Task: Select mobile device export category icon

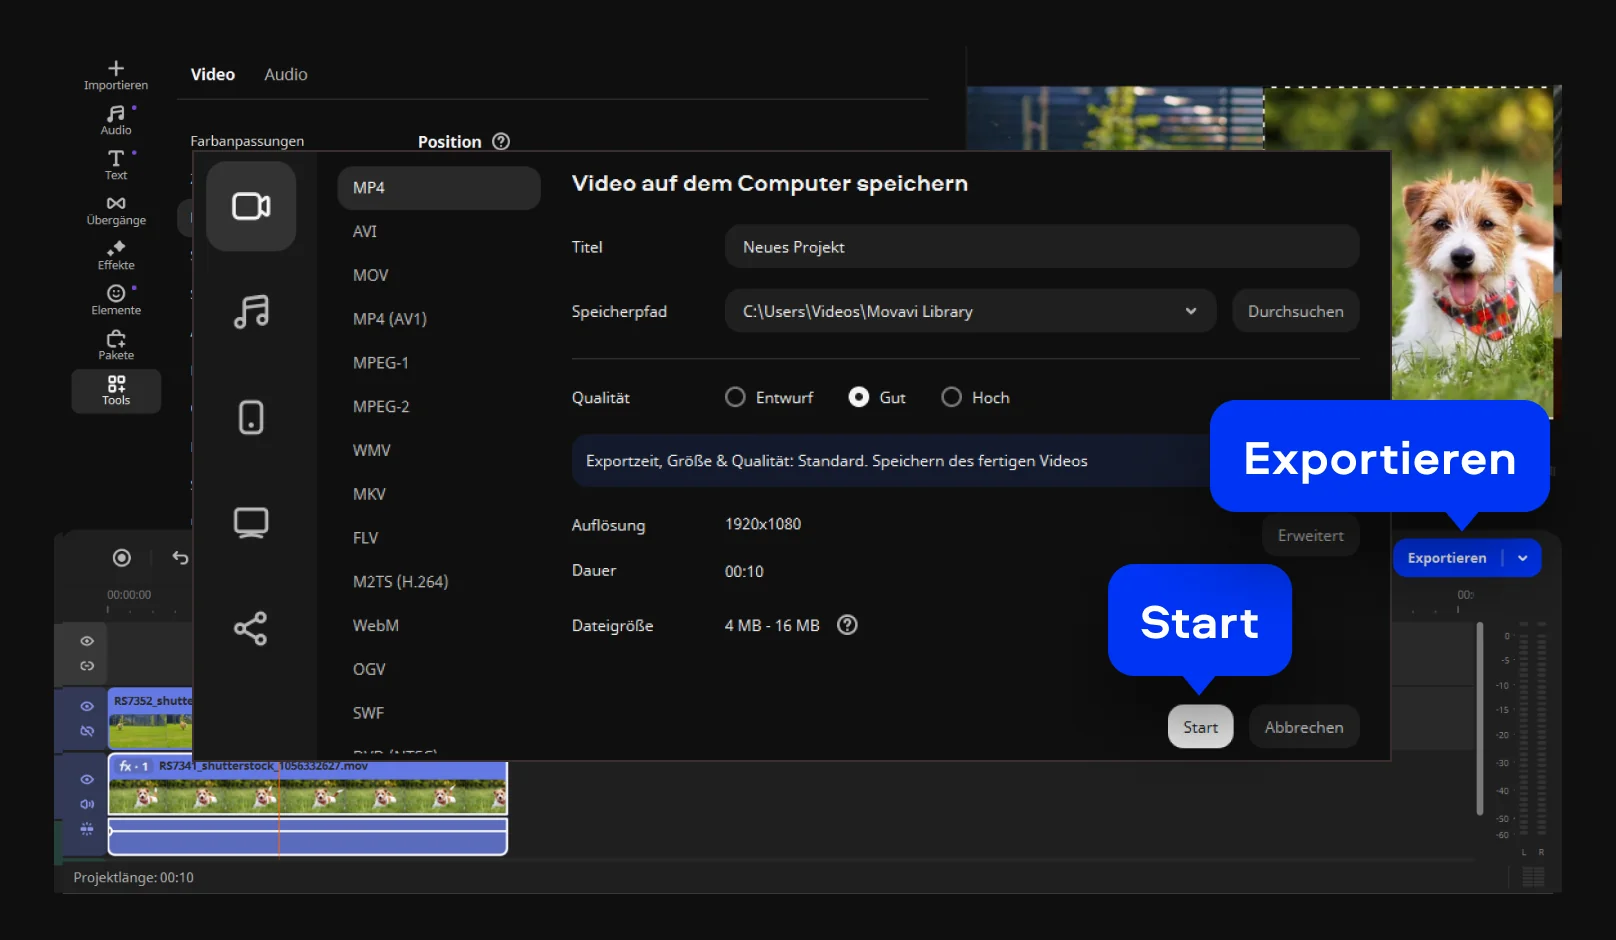Action: click(x=251, y=417)
